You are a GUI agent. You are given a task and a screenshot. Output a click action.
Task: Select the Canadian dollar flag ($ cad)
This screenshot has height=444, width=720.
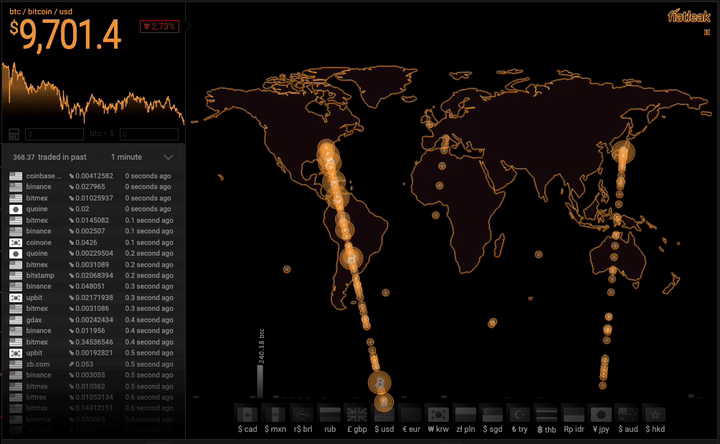(x=247, y=413)
